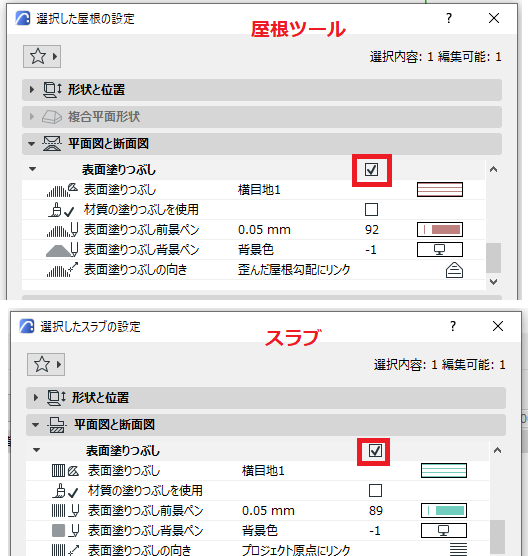The width and height of the screenshot is (528, 556).
Task: Expand roof 形状と位置 panel
Action: [x=262, y=90]
